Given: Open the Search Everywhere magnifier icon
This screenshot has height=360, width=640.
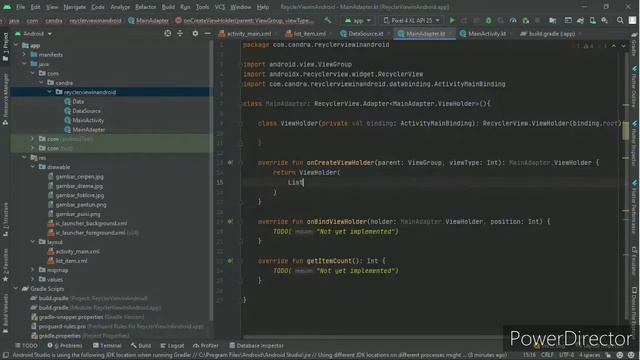Looking at the screenshot, I should click(x=620, y=20).
